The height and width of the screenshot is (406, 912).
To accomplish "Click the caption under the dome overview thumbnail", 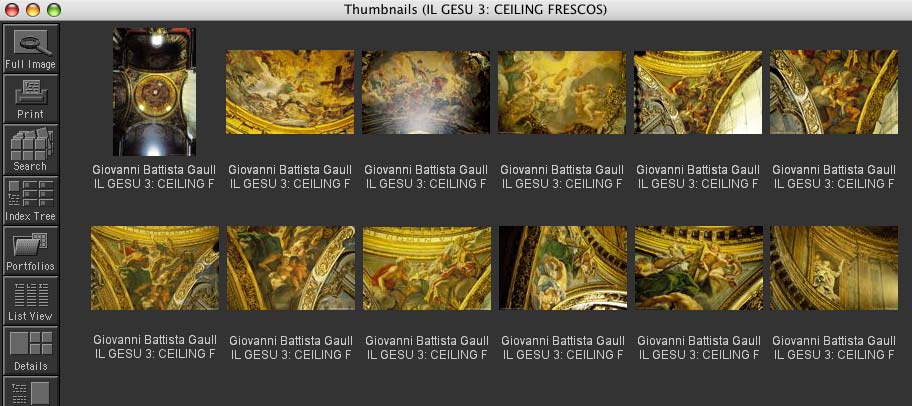I will point(154,177).
